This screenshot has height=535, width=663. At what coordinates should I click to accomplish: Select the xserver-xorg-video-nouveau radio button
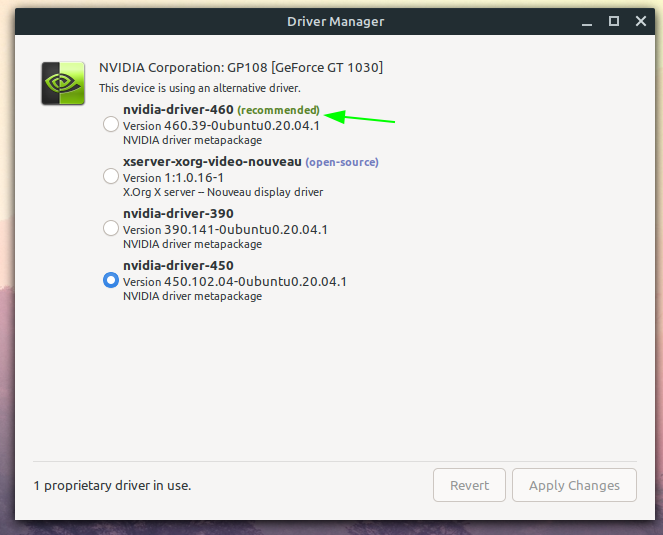point(111,176)
